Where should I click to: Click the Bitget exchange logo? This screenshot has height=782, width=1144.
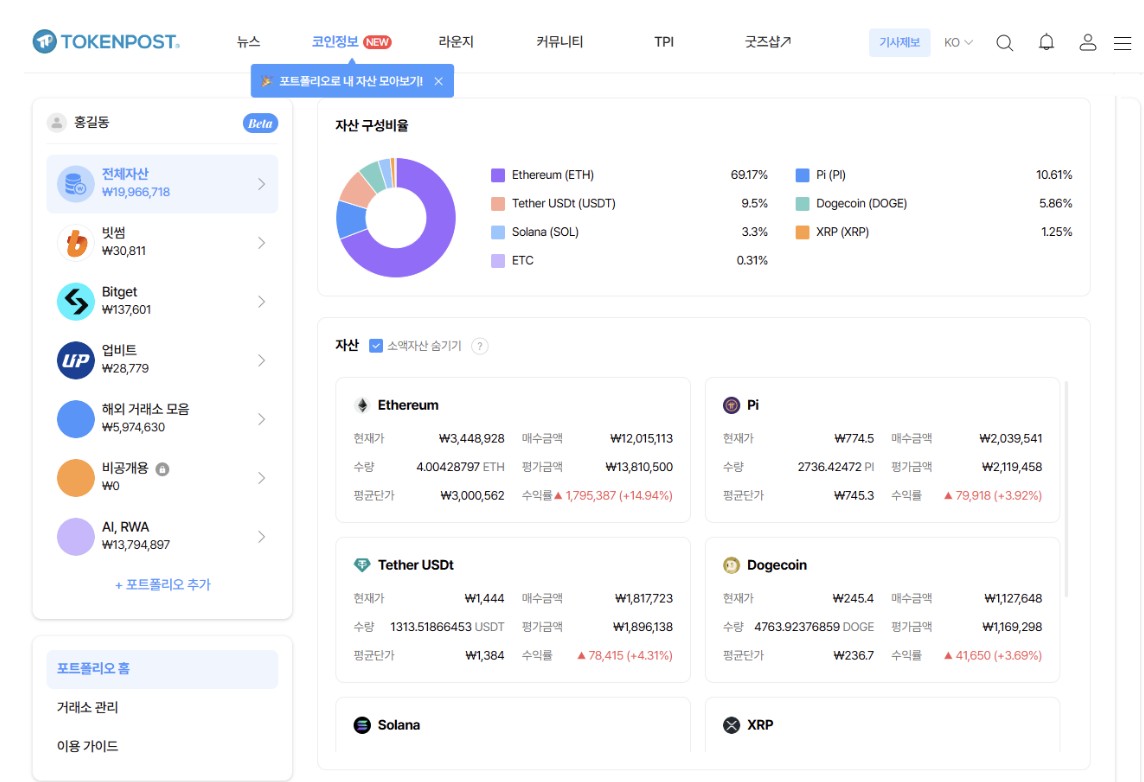[76, 301]
